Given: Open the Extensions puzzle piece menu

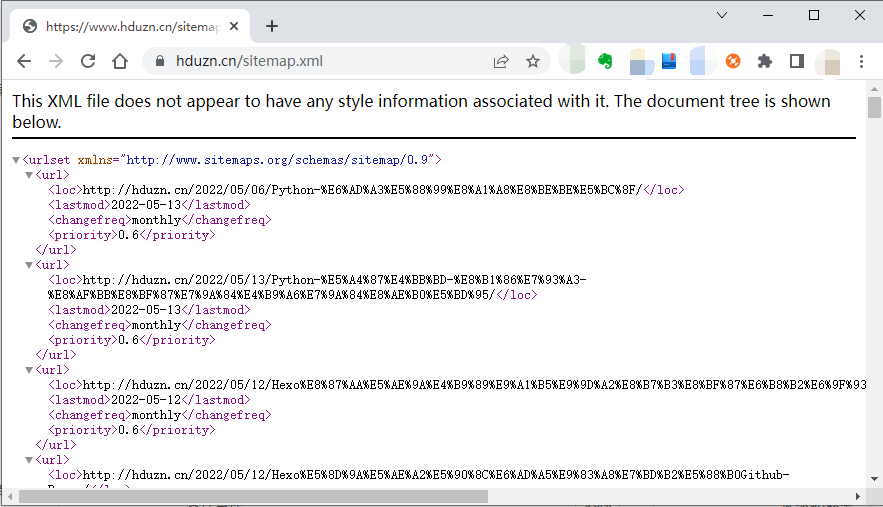Looking at the screenshot, I should 765,61.
